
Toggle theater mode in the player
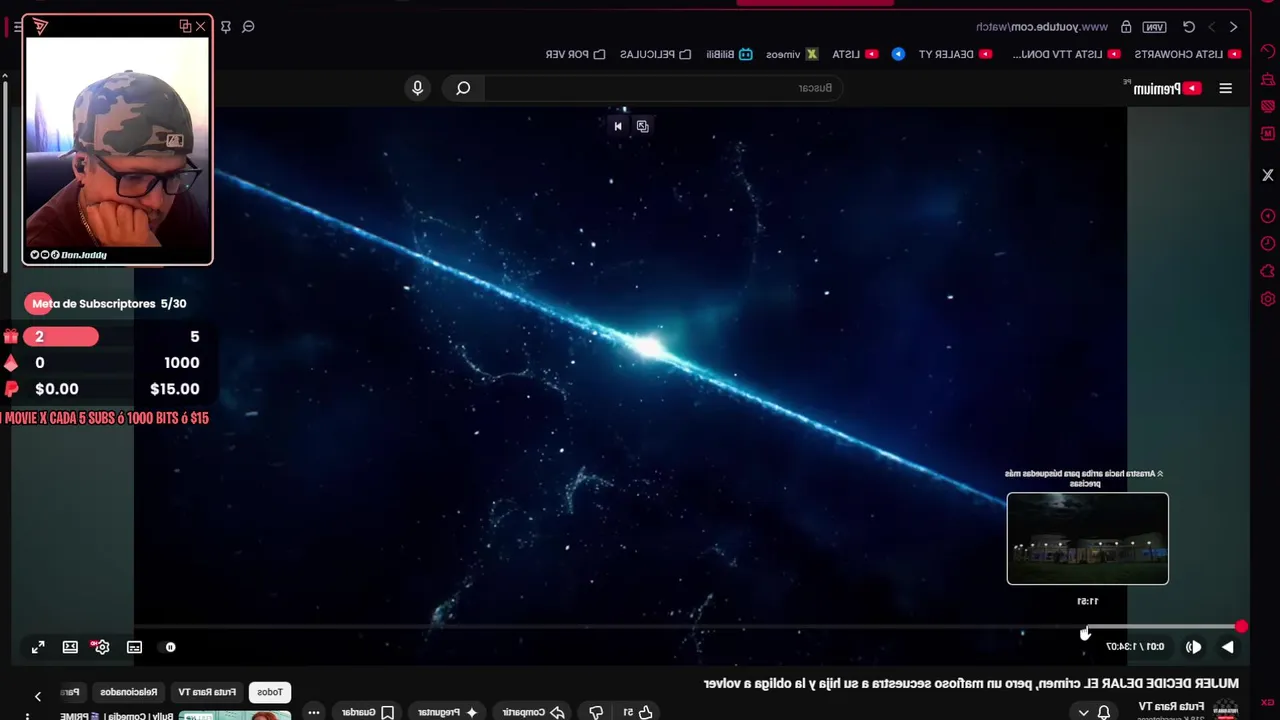click(x=70, y=647)
